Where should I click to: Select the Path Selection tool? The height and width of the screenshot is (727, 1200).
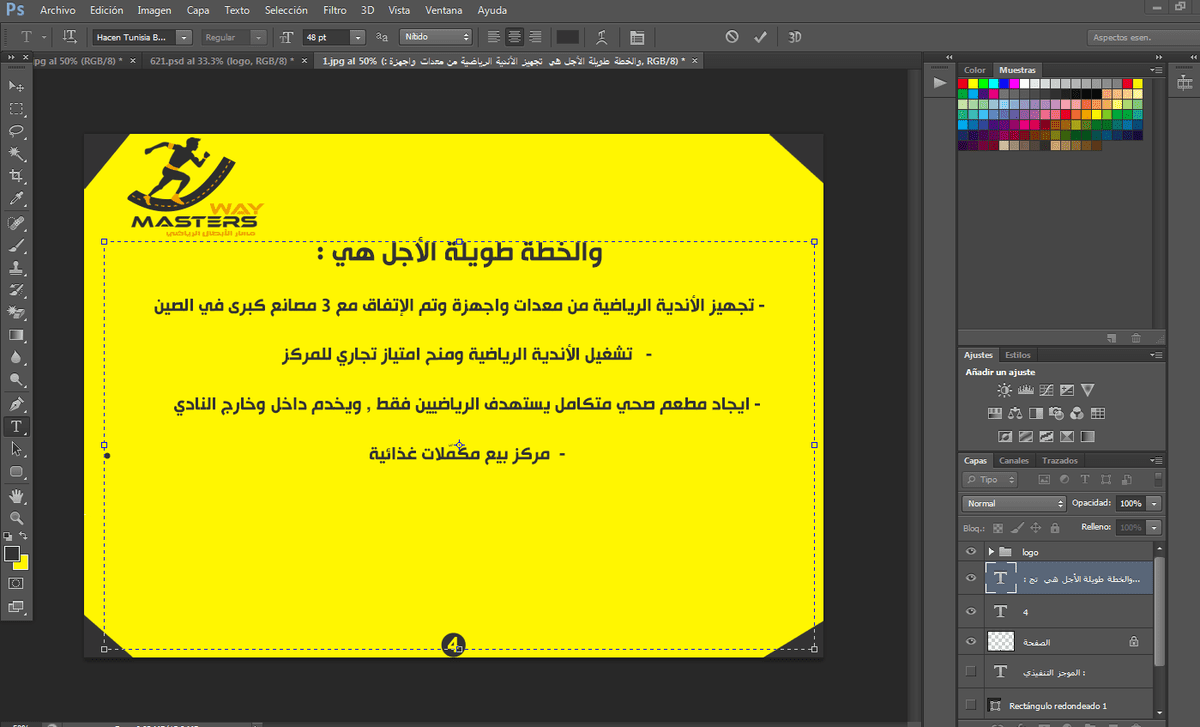(16, 449)
